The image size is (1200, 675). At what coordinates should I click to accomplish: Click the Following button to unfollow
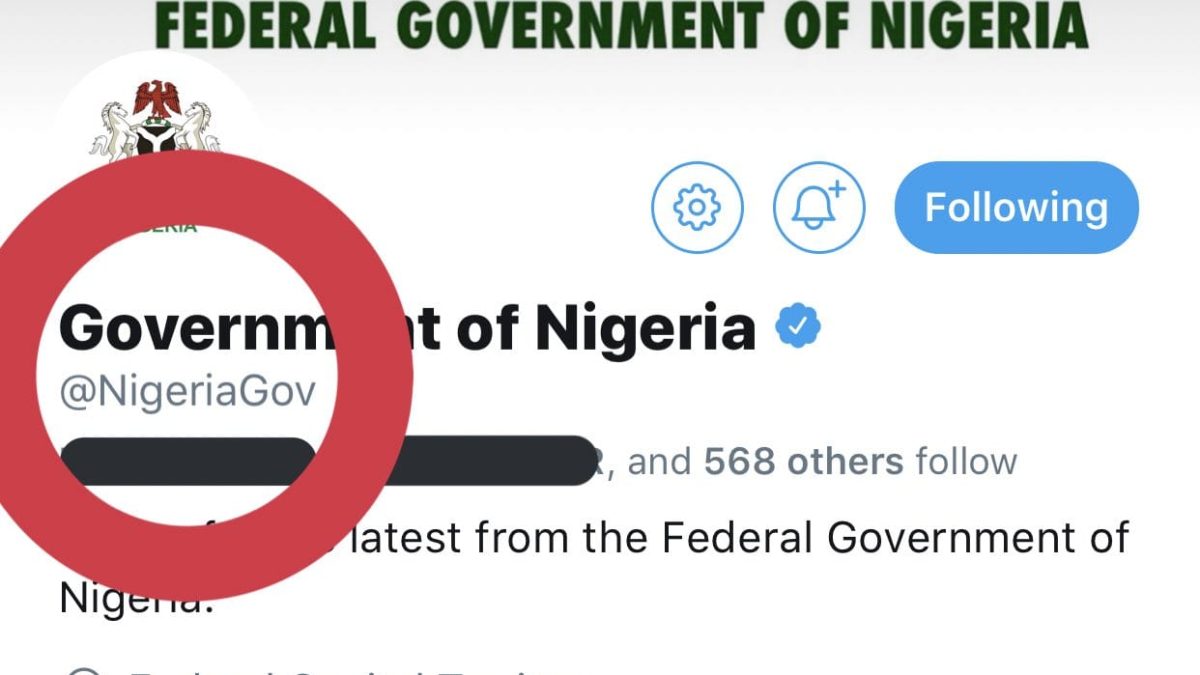(x=1016, y=207)
